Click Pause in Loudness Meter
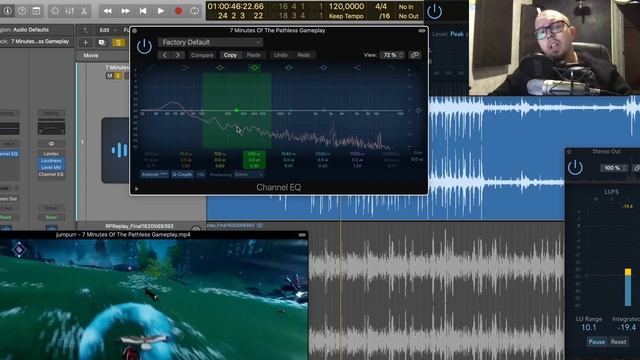 pos(596,342)
